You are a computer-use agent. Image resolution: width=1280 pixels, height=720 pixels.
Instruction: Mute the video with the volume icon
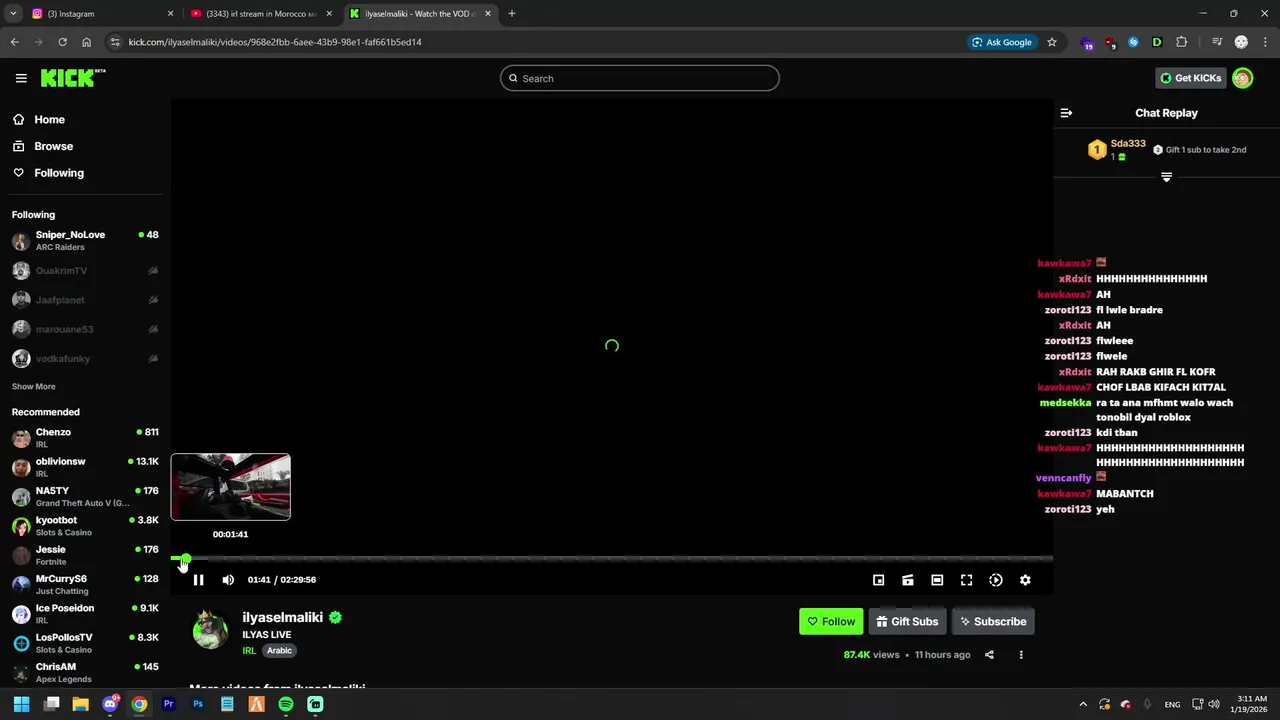click(228, 580)
